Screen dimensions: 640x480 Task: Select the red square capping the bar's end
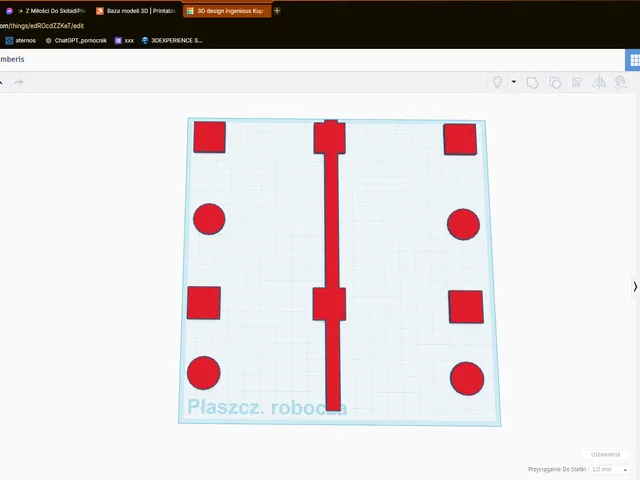(x=329, y=138)
